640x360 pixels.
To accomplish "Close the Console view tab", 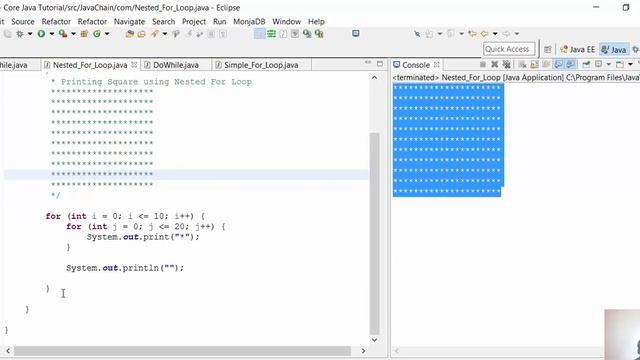I will [x=436, y=65].
